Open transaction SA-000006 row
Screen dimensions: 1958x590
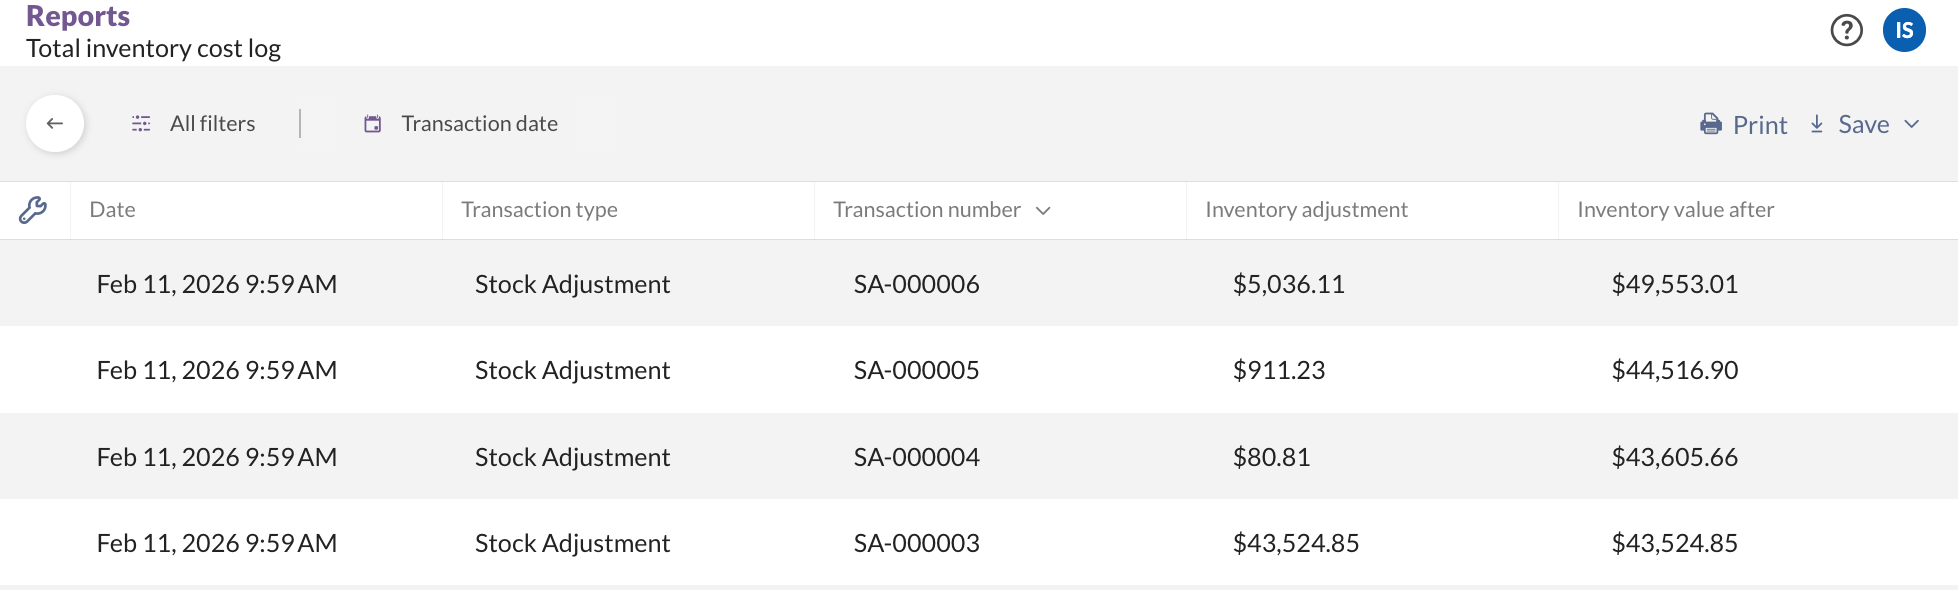coord(916,284)
